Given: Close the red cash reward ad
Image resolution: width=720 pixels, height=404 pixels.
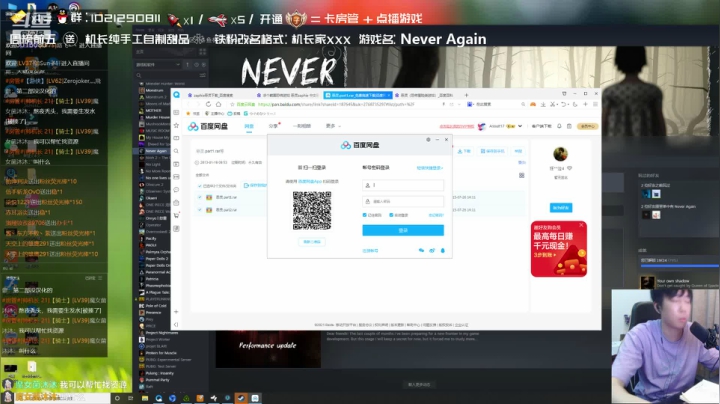Looking at the screenshot, I should (x=581, y=225).
